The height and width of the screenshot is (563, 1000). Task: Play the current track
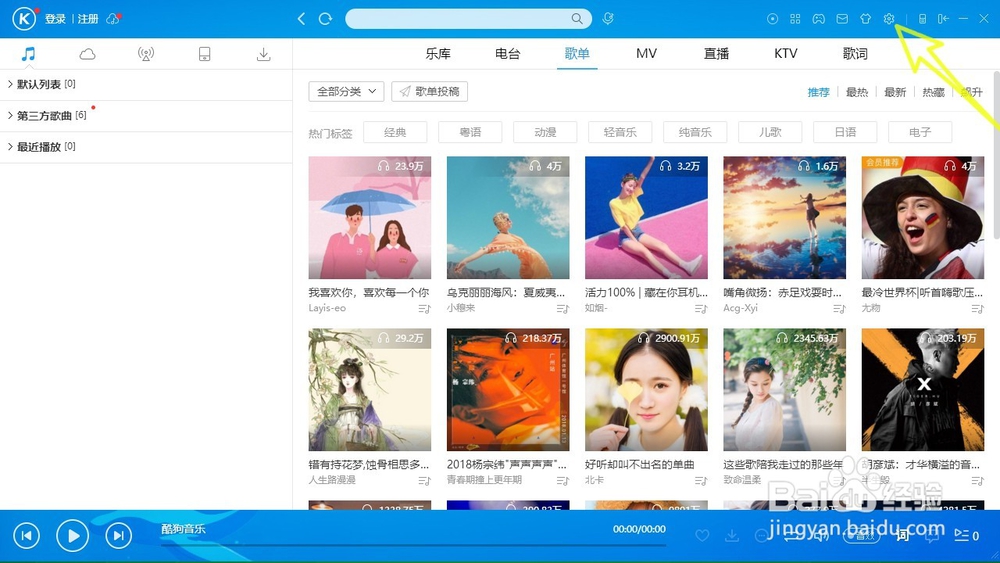(73, 536)
